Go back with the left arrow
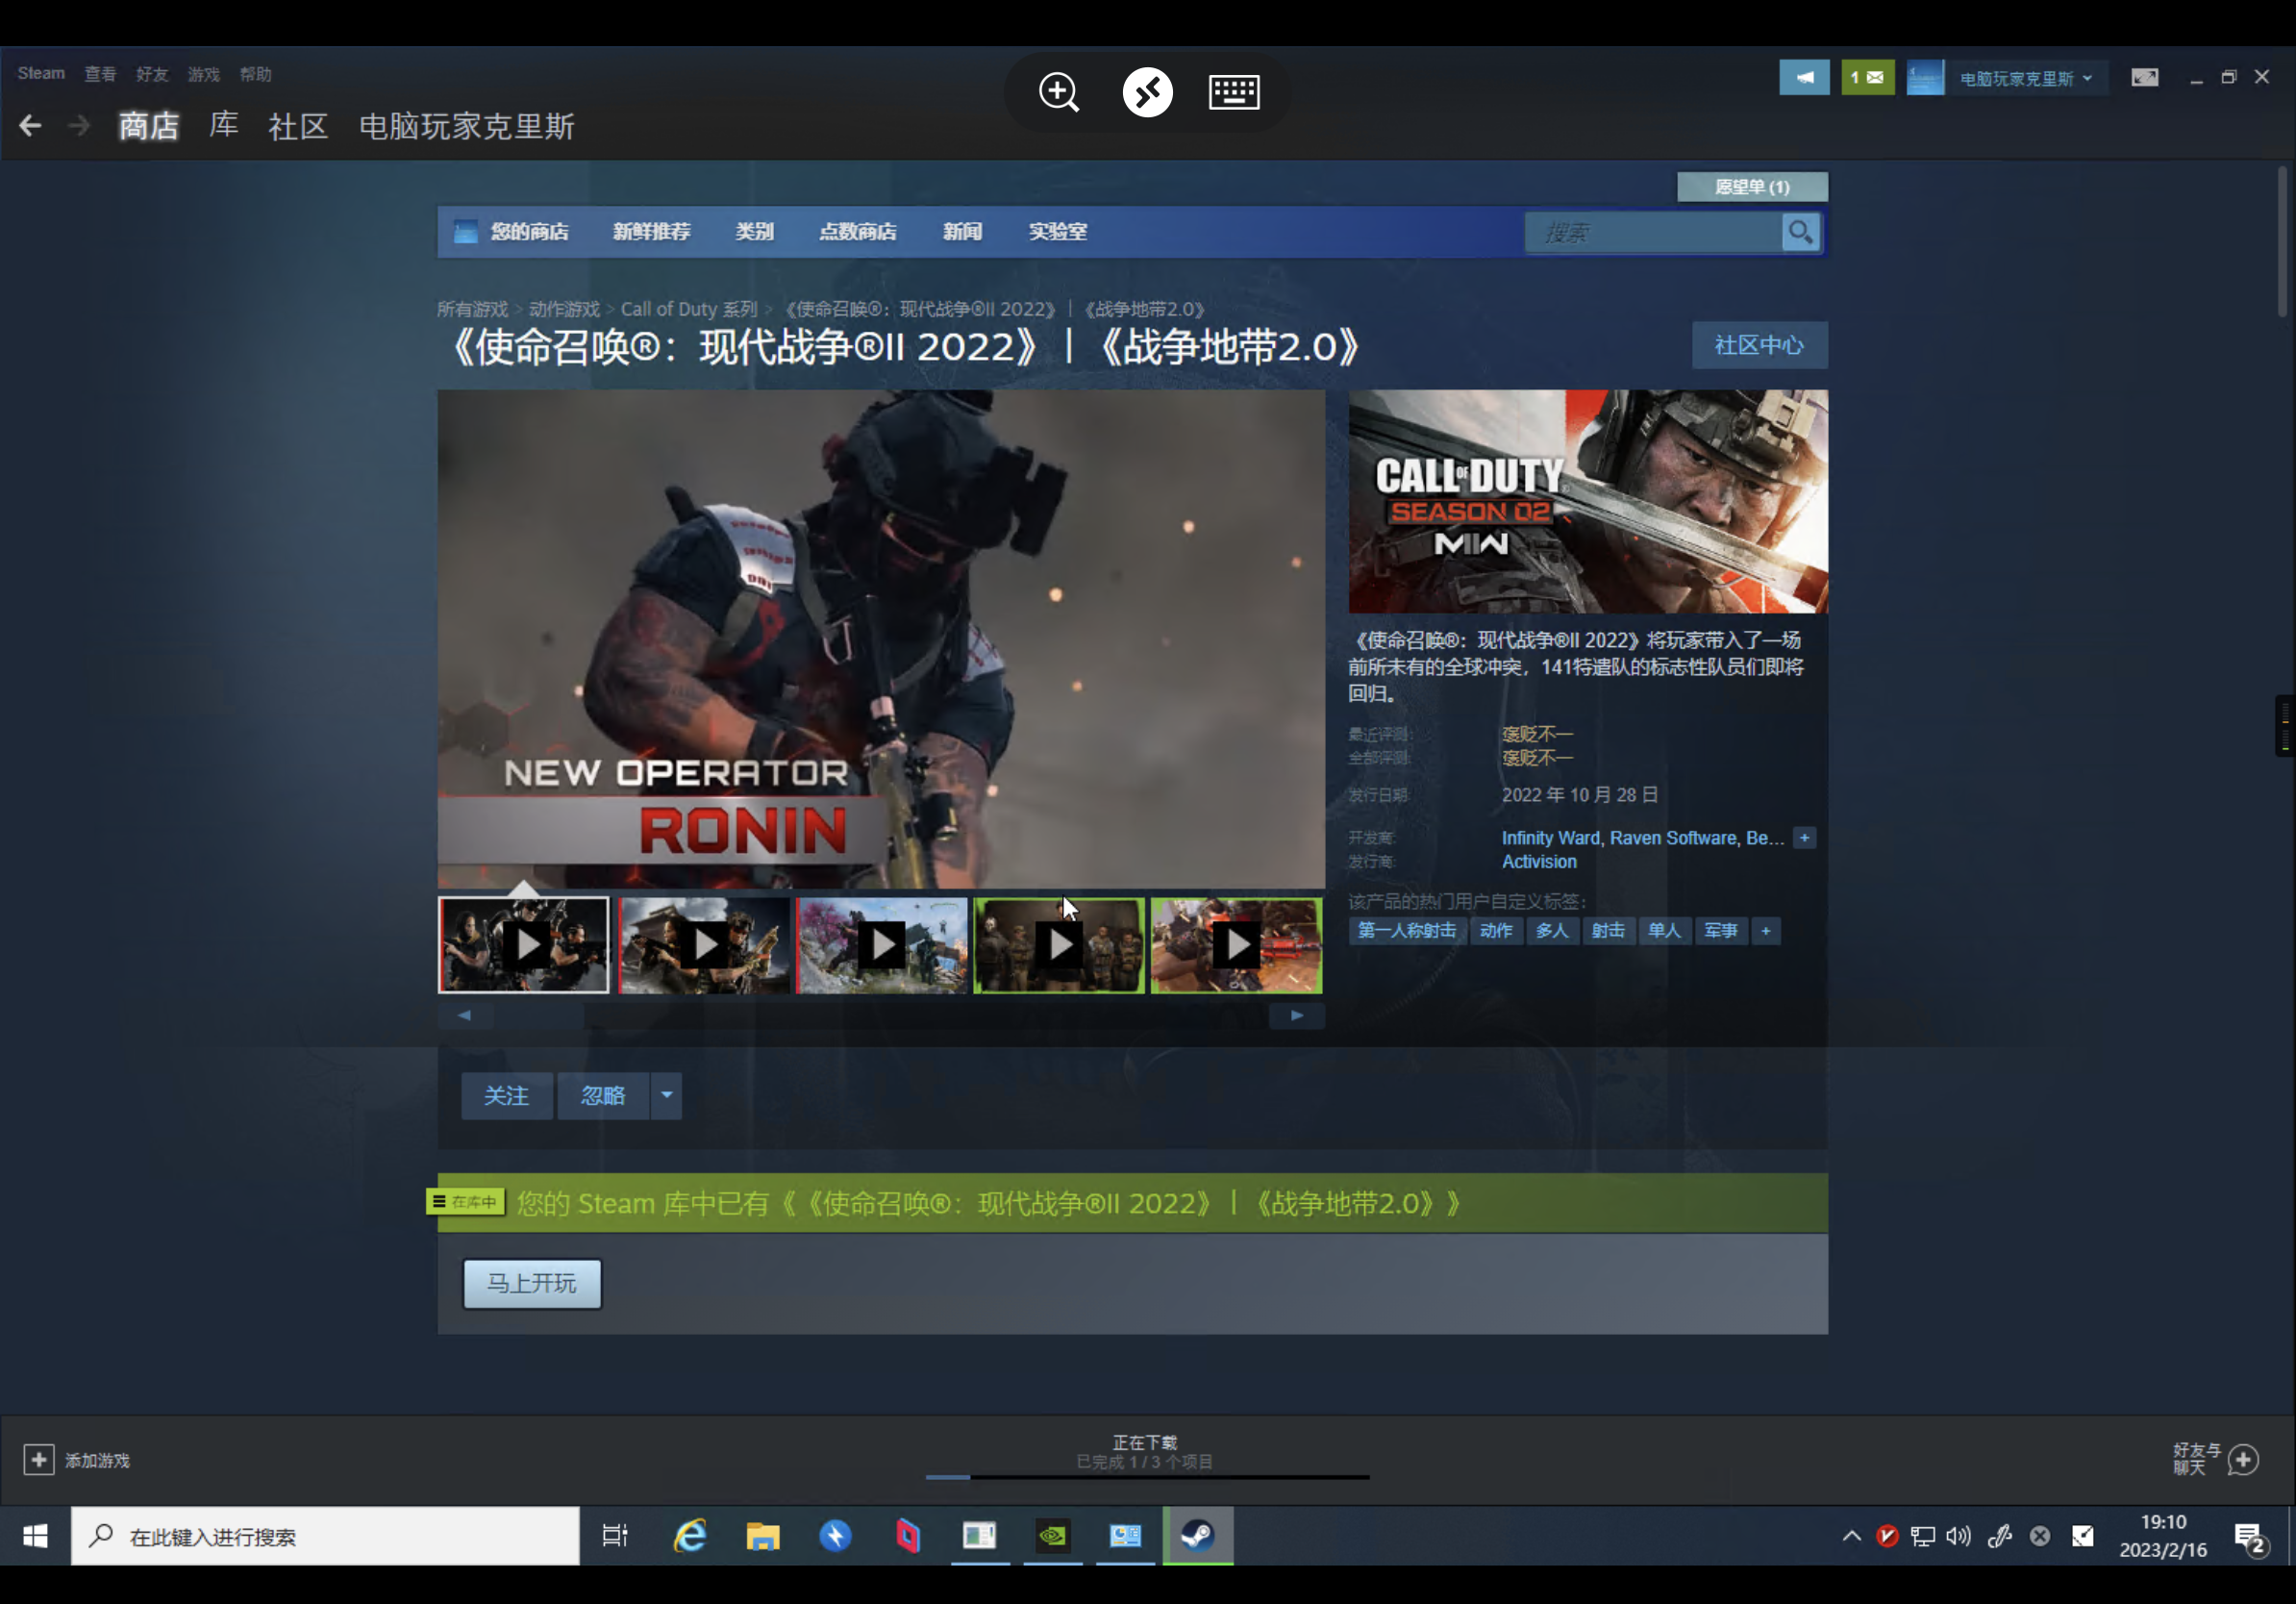This screenshot has width=2296, height=1604. (x=30, y=126)
